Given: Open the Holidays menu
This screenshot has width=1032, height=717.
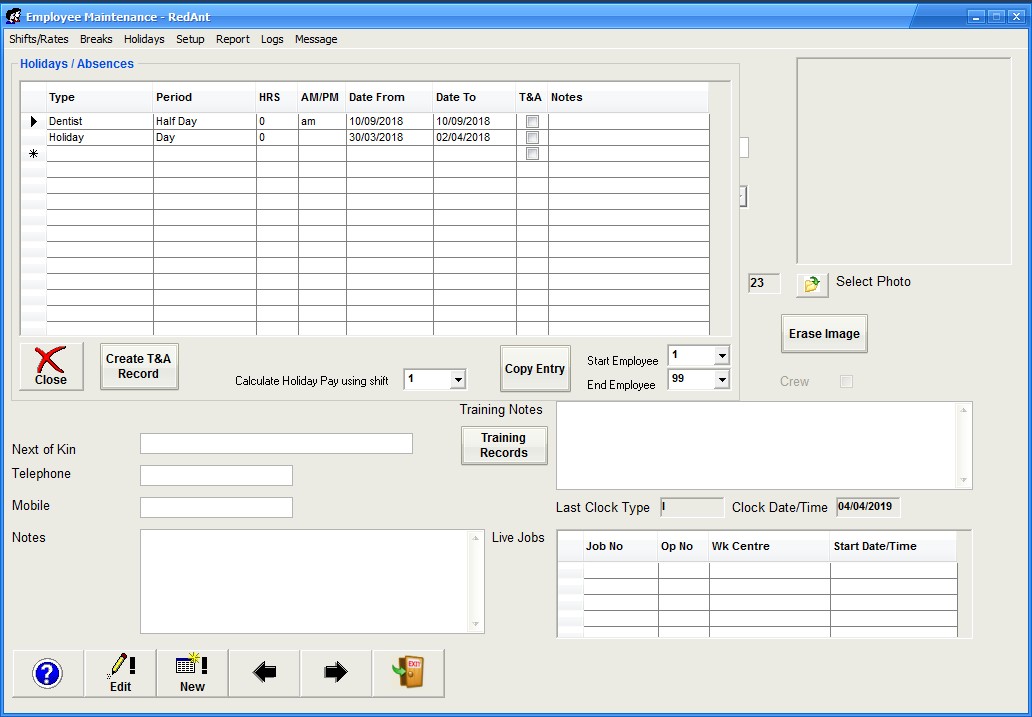Looking at the screenshot, I should pyautogui.click(x=144, y=40).
